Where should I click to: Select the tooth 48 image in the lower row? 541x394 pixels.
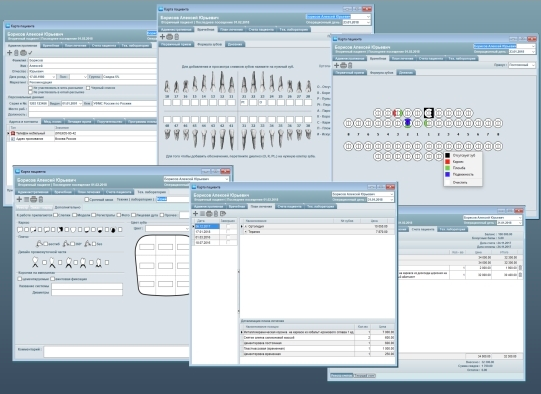(167, 135)
